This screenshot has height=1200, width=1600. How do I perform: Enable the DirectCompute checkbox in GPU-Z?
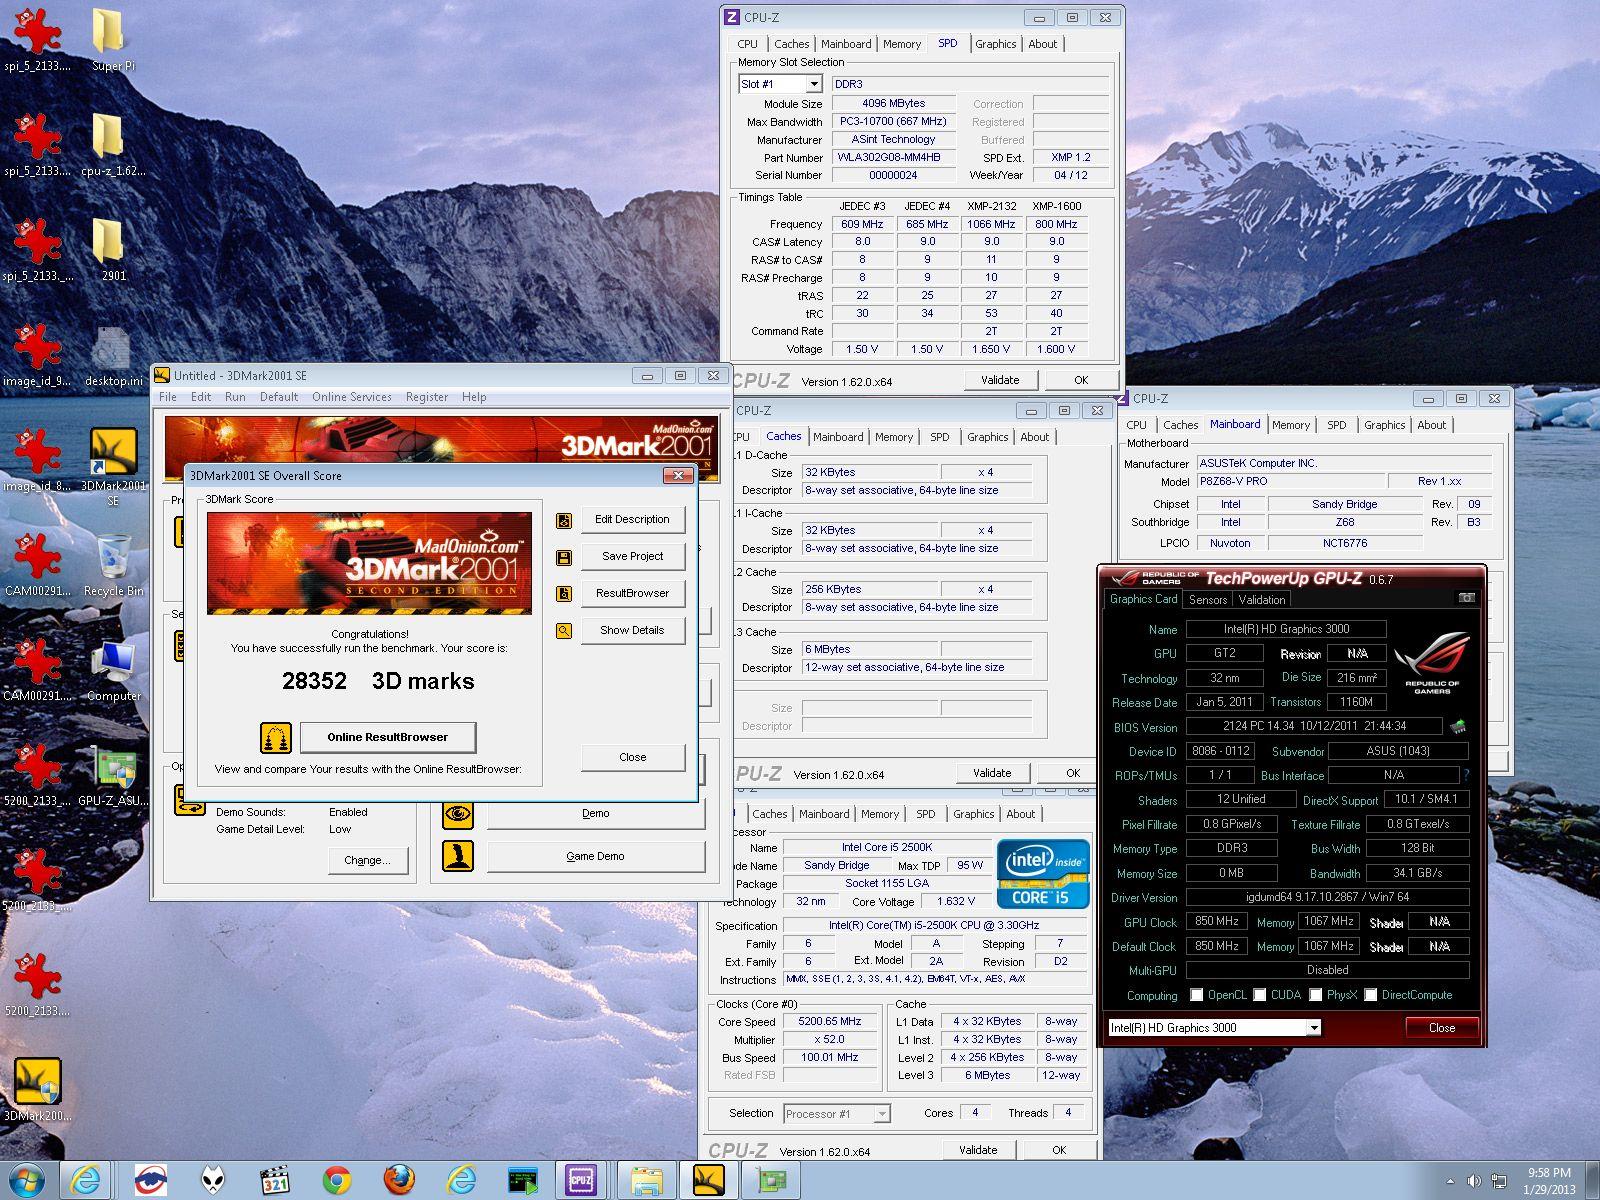(x=1371, y=995)
